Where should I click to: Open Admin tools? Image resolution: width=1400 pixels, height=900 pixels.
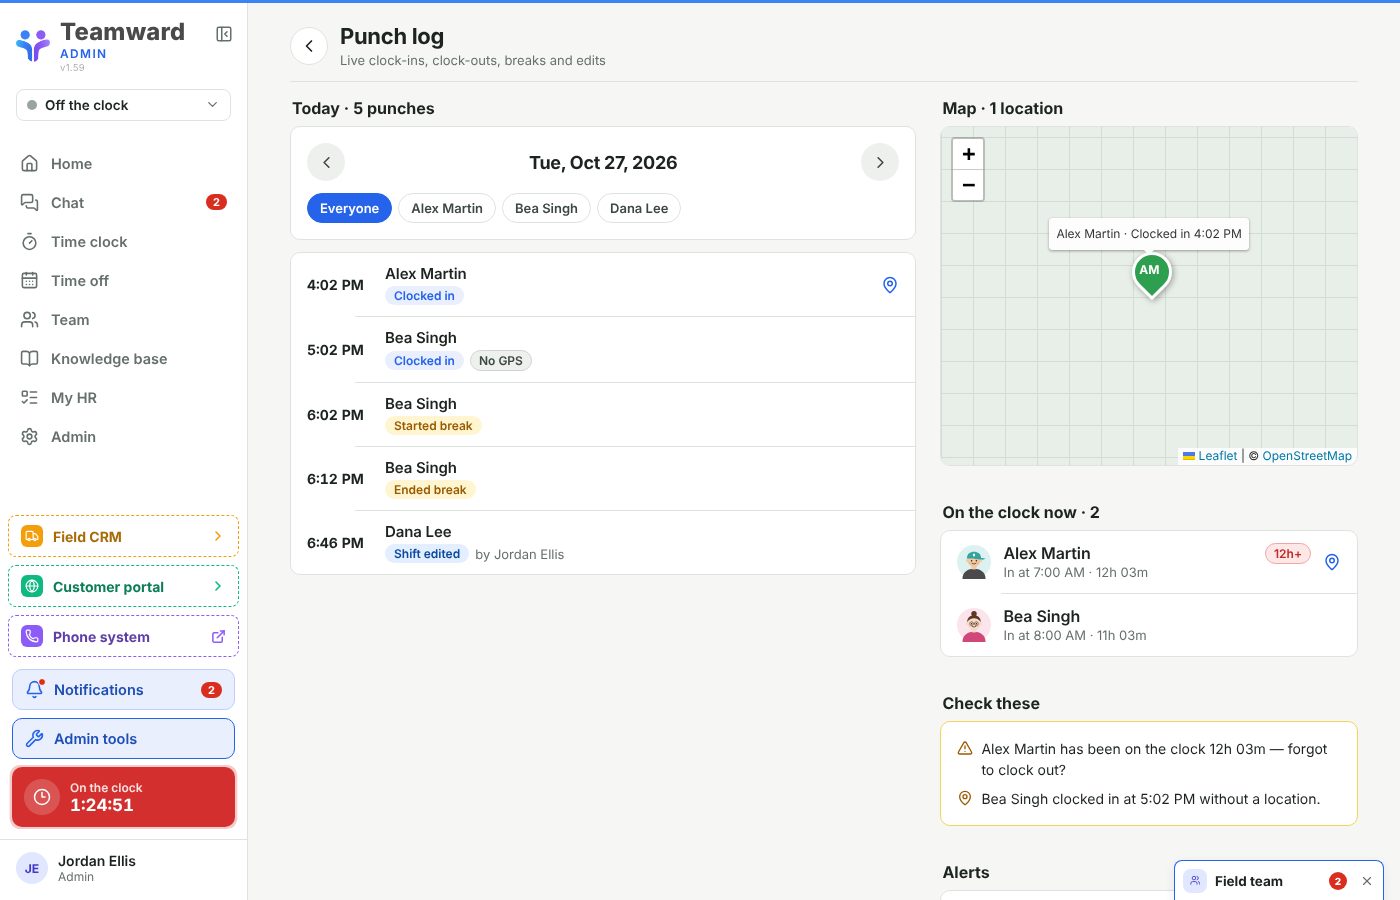(124, 739)
